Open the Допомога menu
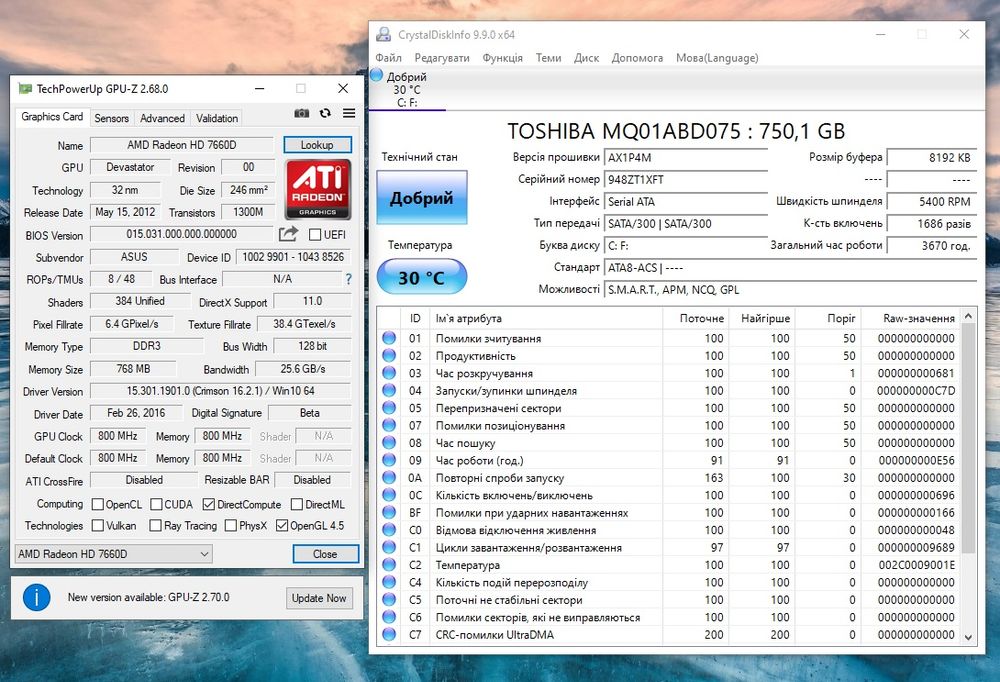Screen dimensions: 1000x682 coord(637,57)
